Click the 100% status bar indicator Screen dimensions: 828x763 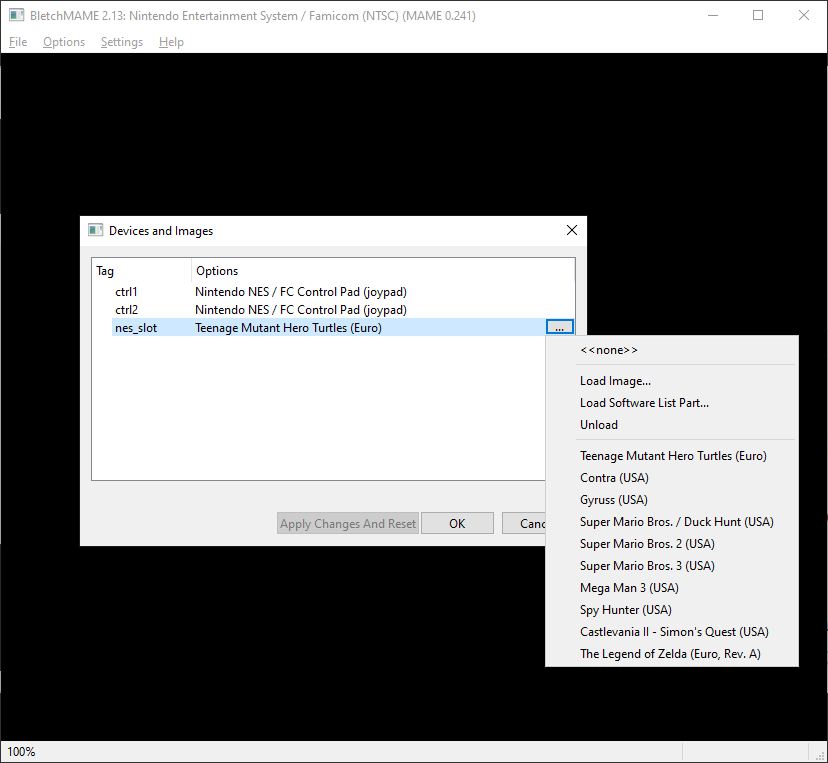point(21,751)
